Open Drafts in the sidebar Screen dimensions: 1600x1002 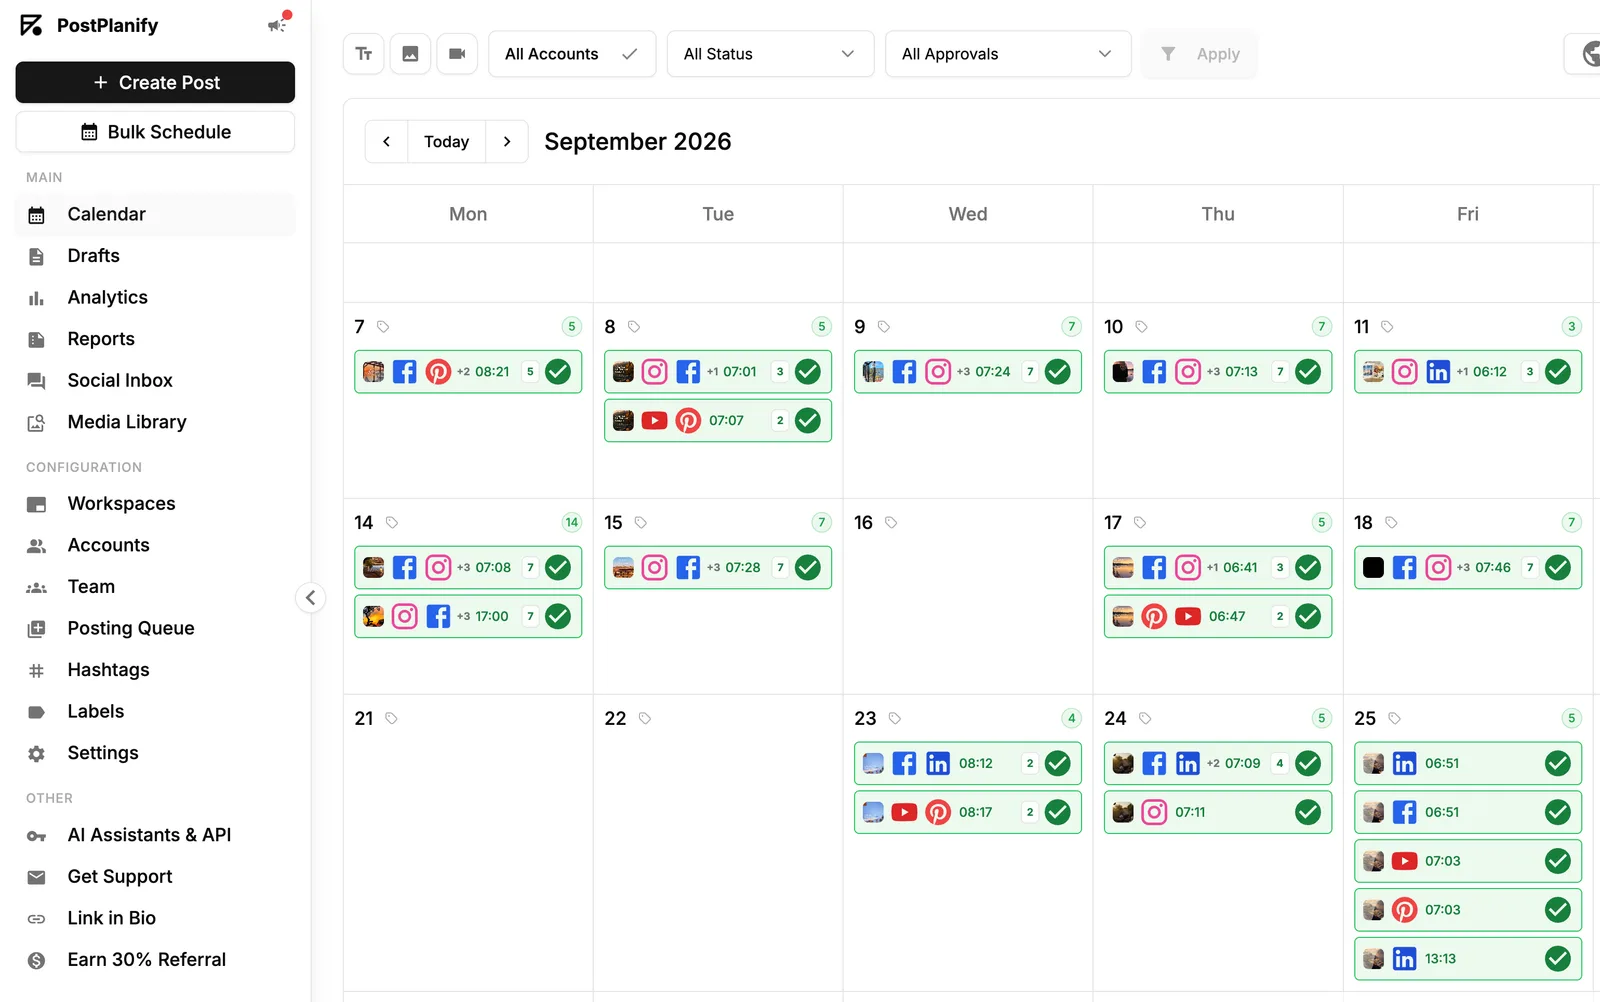tap(155, 256)
